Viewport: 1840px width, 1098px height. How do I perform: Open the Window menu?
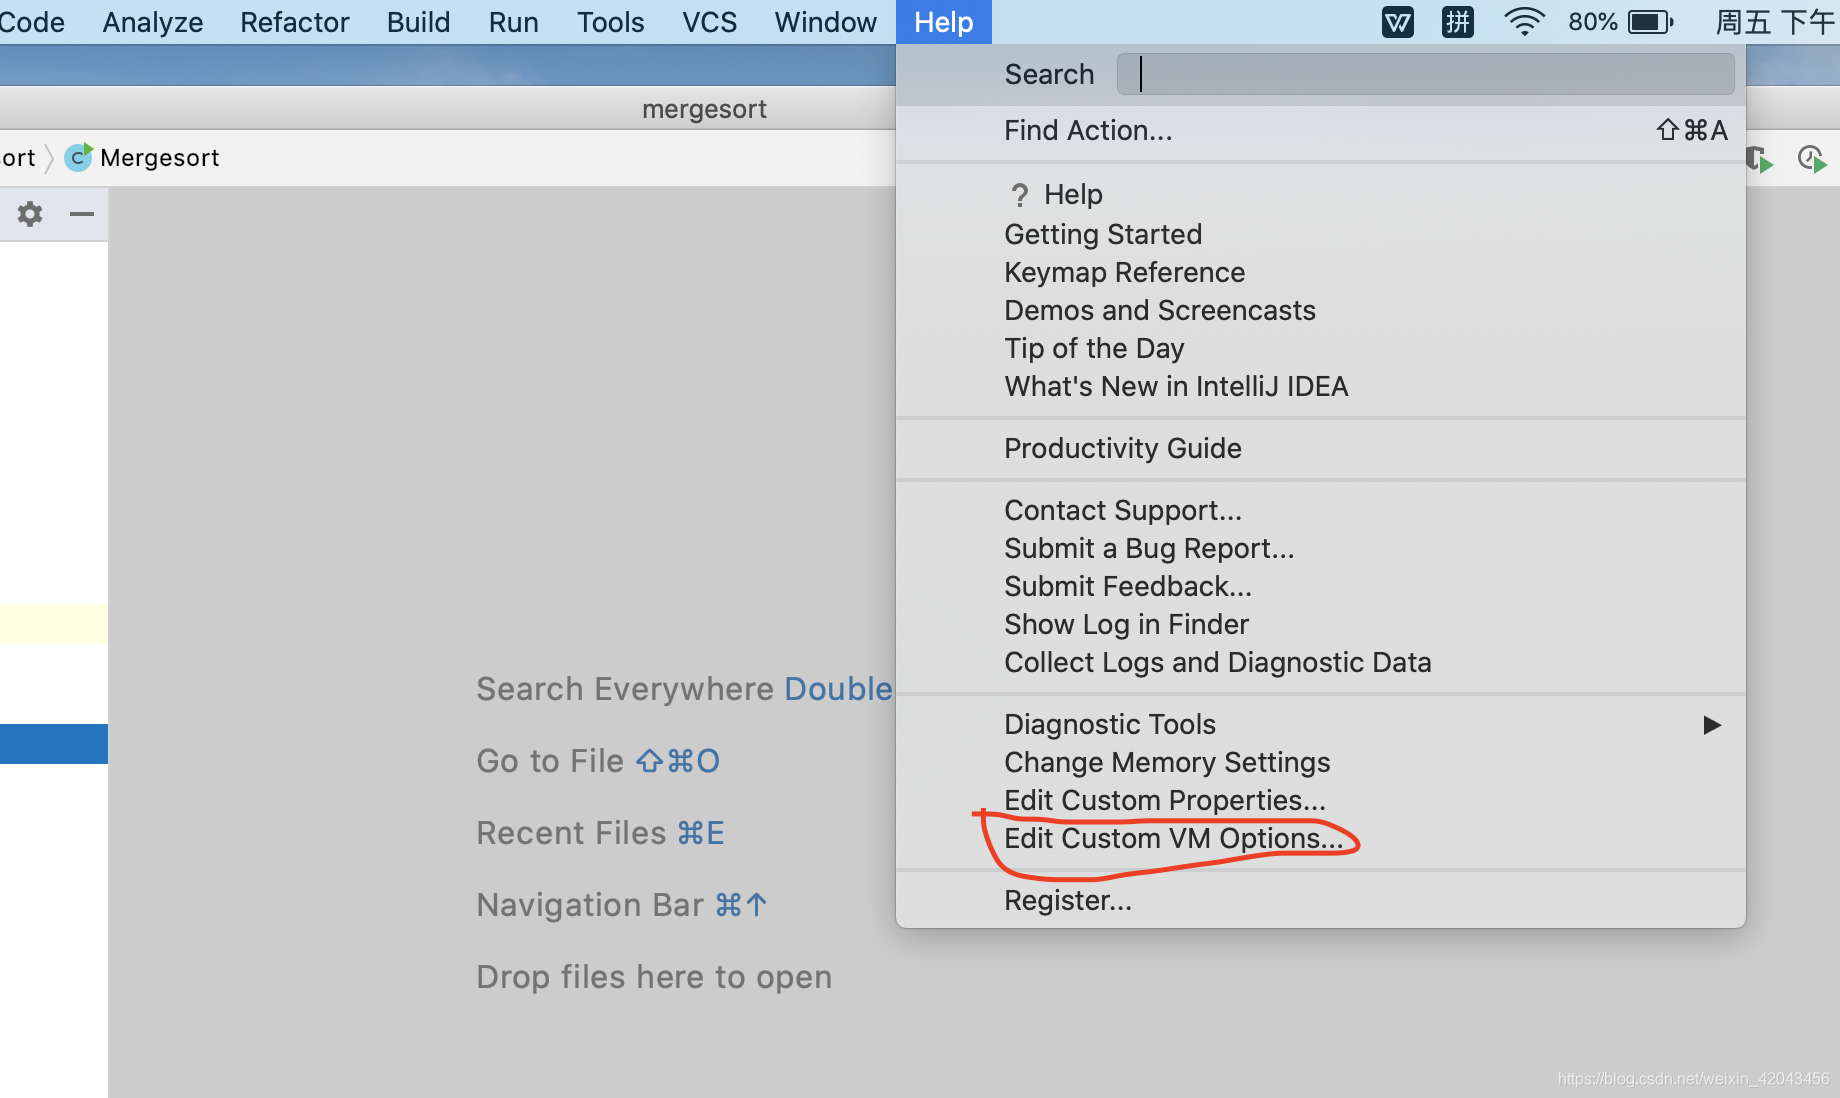824,21
